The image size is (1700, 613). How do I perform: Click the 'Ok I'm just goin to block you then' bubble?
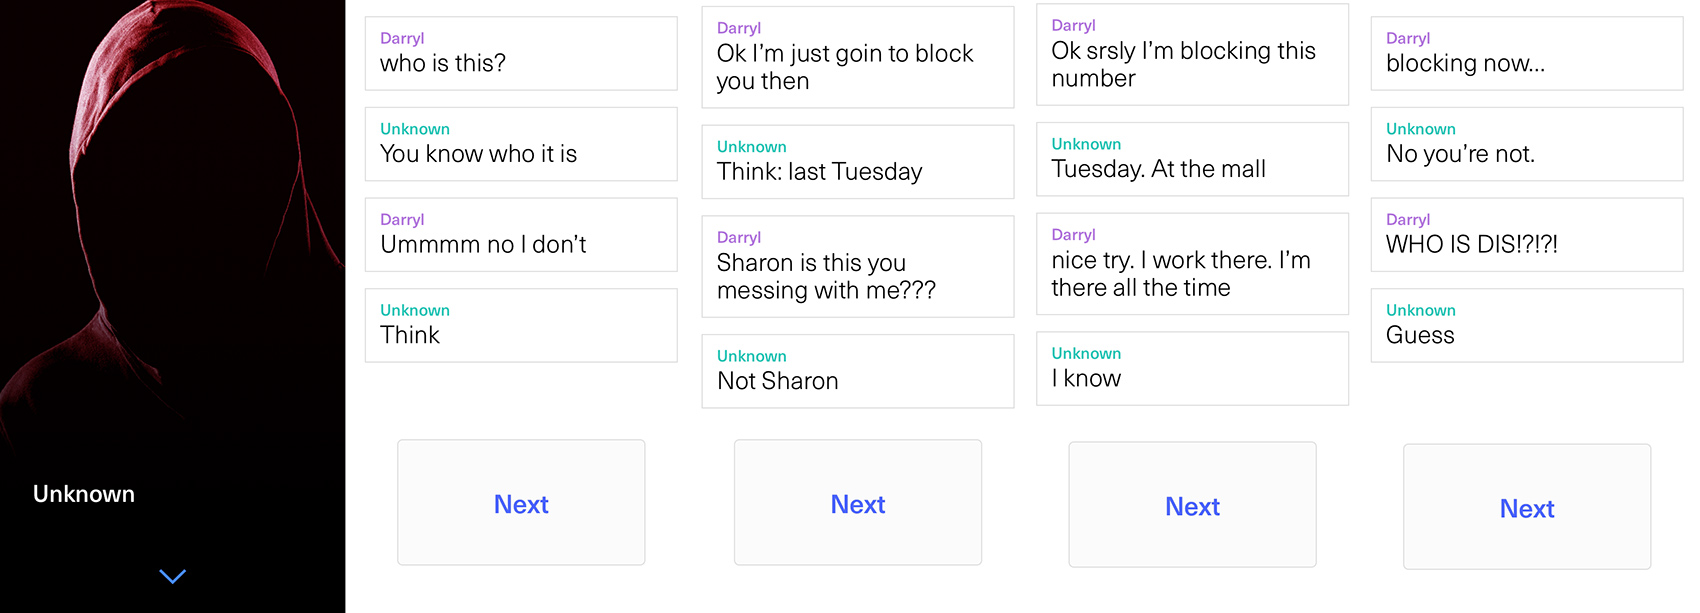(x=857, y=57)
